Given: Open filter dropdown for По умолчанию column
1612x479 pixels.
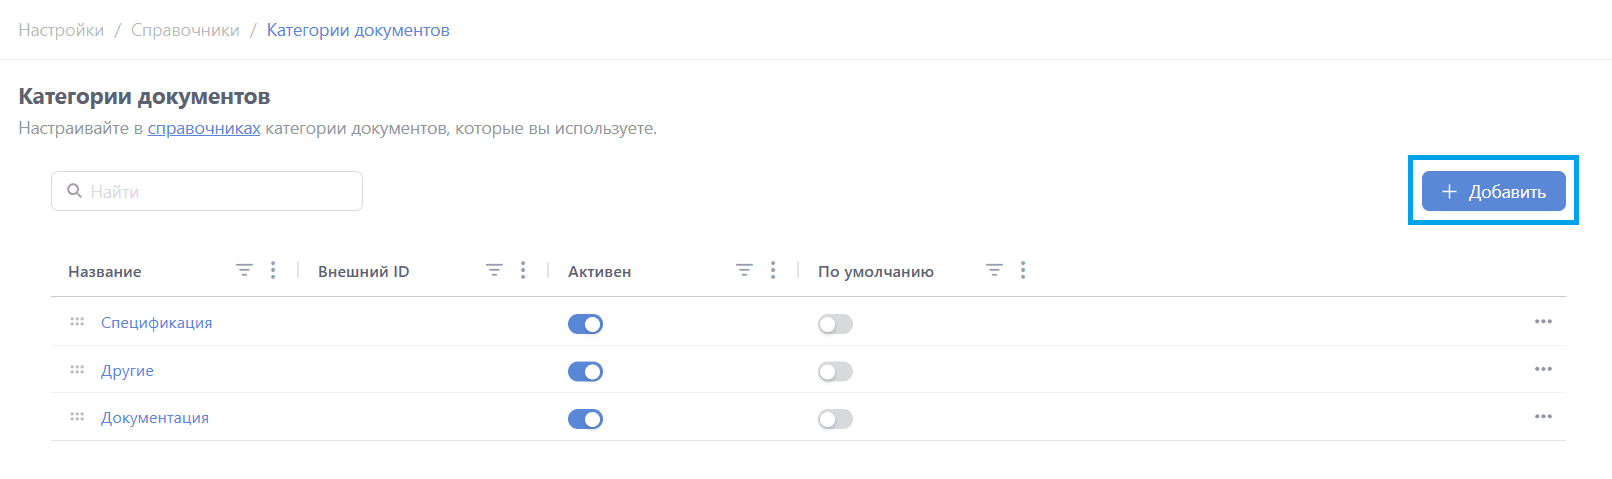Looking at the screenshot, I should point(994,271).
